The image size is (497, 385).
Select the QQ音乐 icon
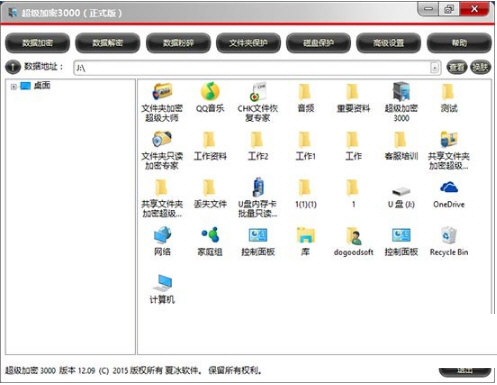click(210, 97)
